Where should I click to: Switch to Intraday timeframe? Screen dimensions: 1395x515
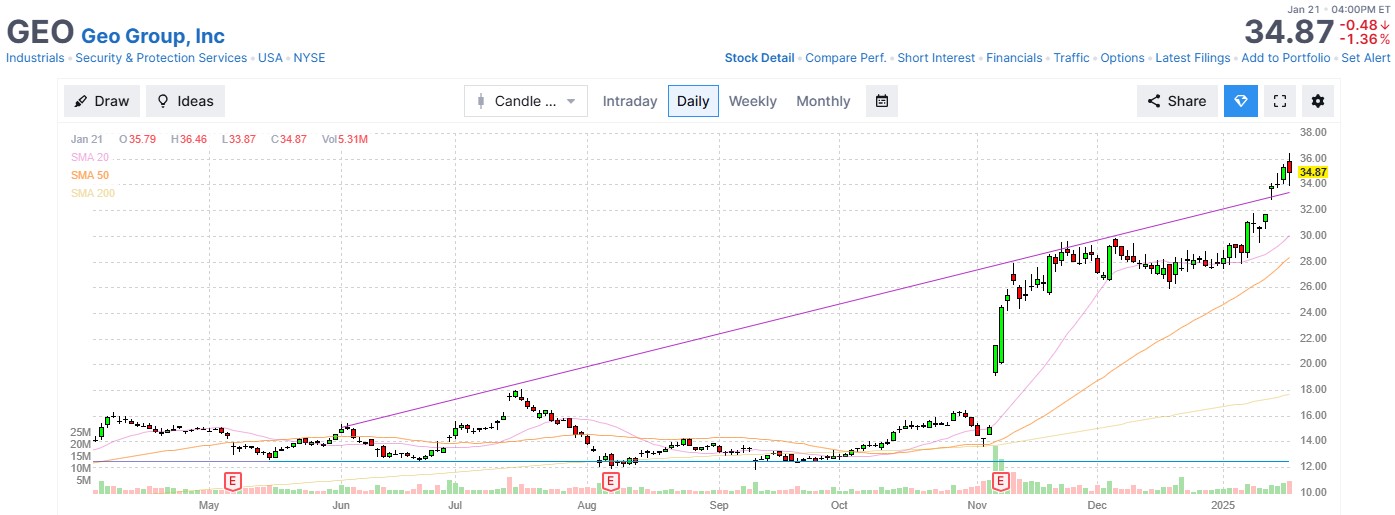point(630,101)
